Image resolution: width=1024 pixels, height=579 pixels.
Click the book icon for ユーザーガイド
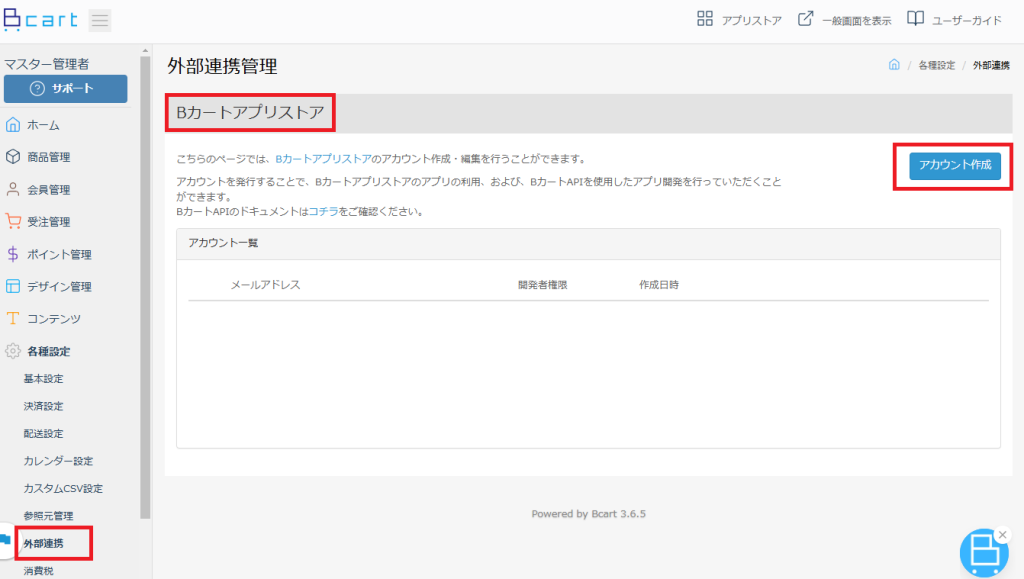click(x=916, y=19)
